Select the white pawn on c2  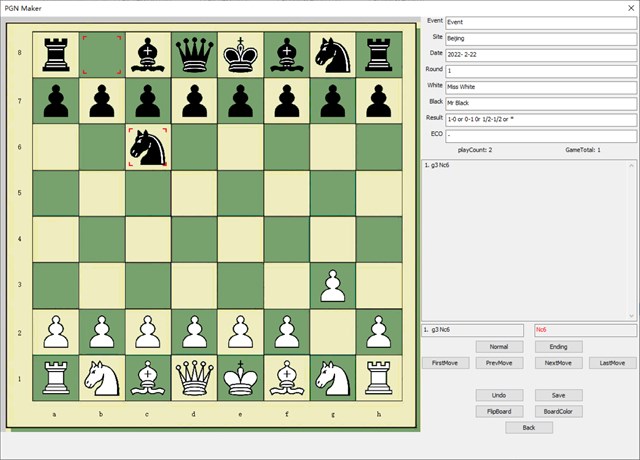148,332
